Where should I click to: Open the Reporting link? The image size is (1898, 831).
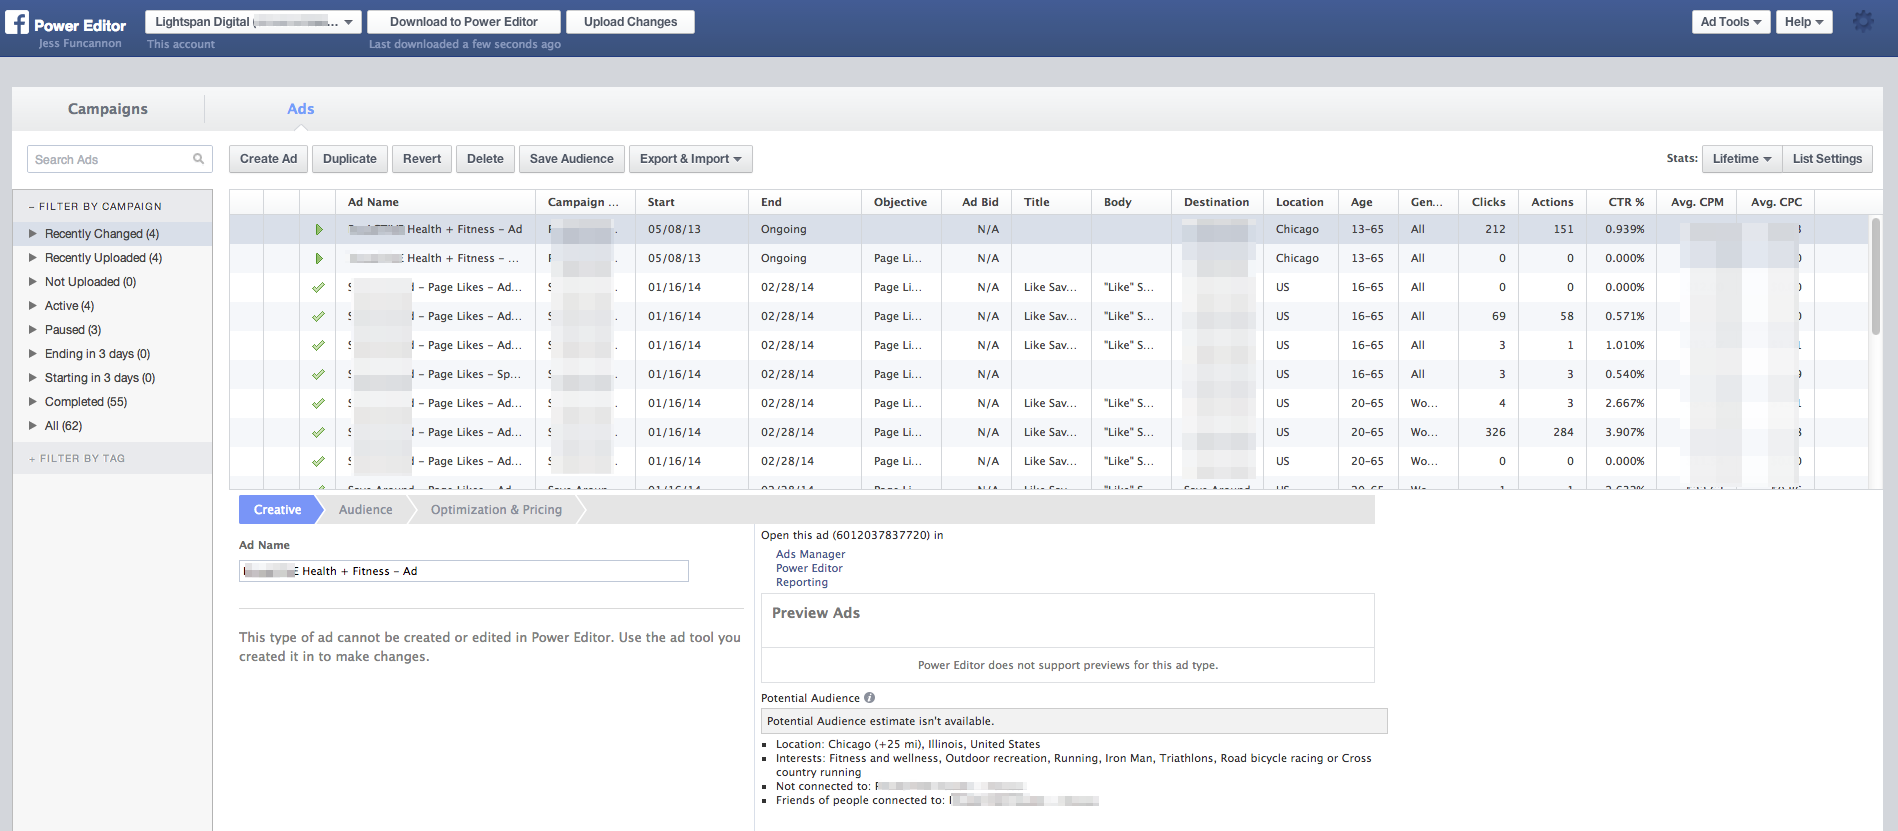pos(802,582)
